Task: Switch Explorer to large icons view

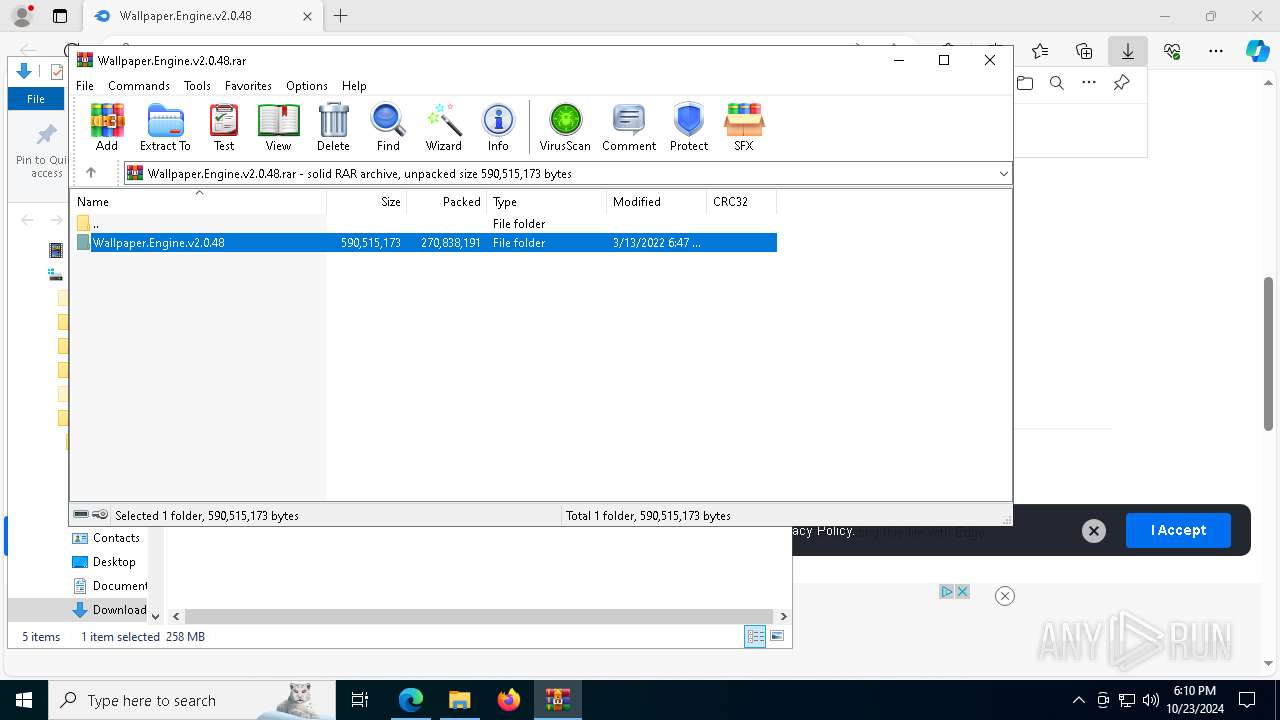Action: pyautogui.click(x=777, y=636)
